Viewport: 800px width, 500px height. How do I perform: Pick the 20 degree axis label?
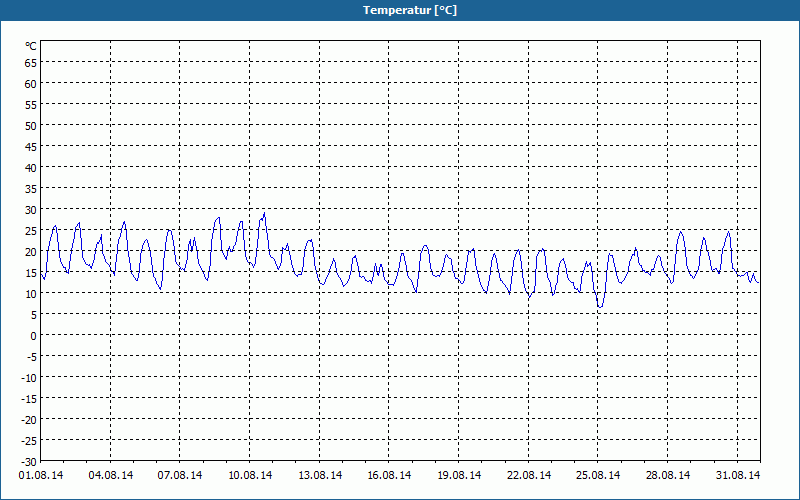click(x=31, y=252)
